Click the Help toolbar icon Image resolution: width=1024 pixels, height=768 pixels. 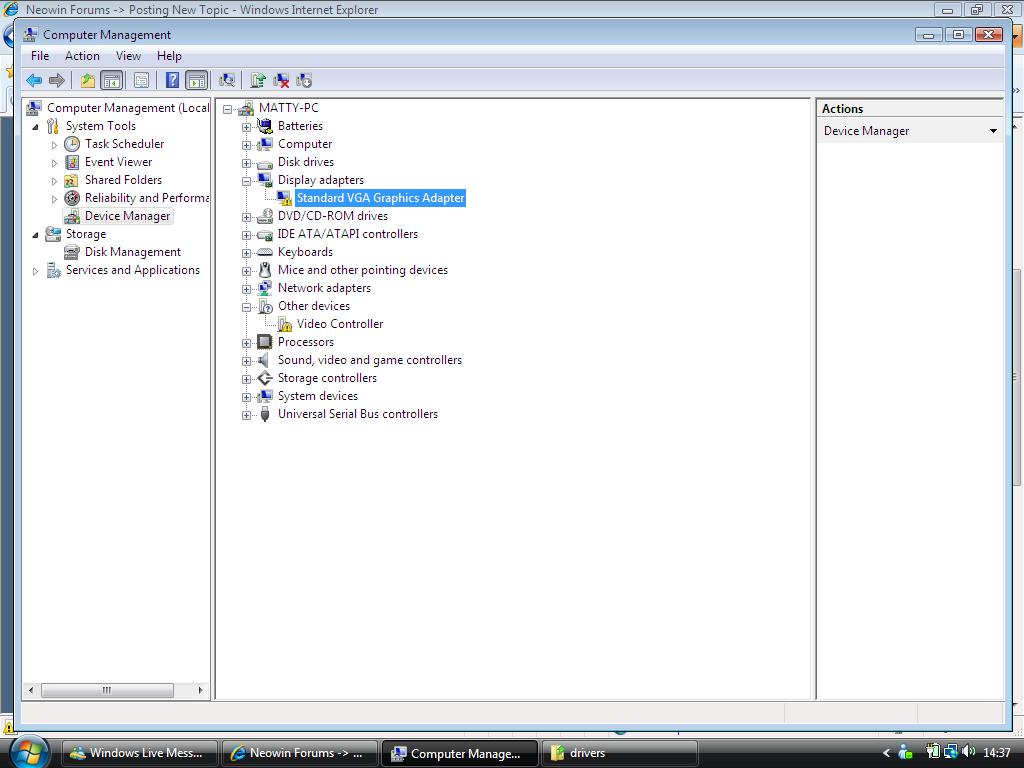(172, 80)
